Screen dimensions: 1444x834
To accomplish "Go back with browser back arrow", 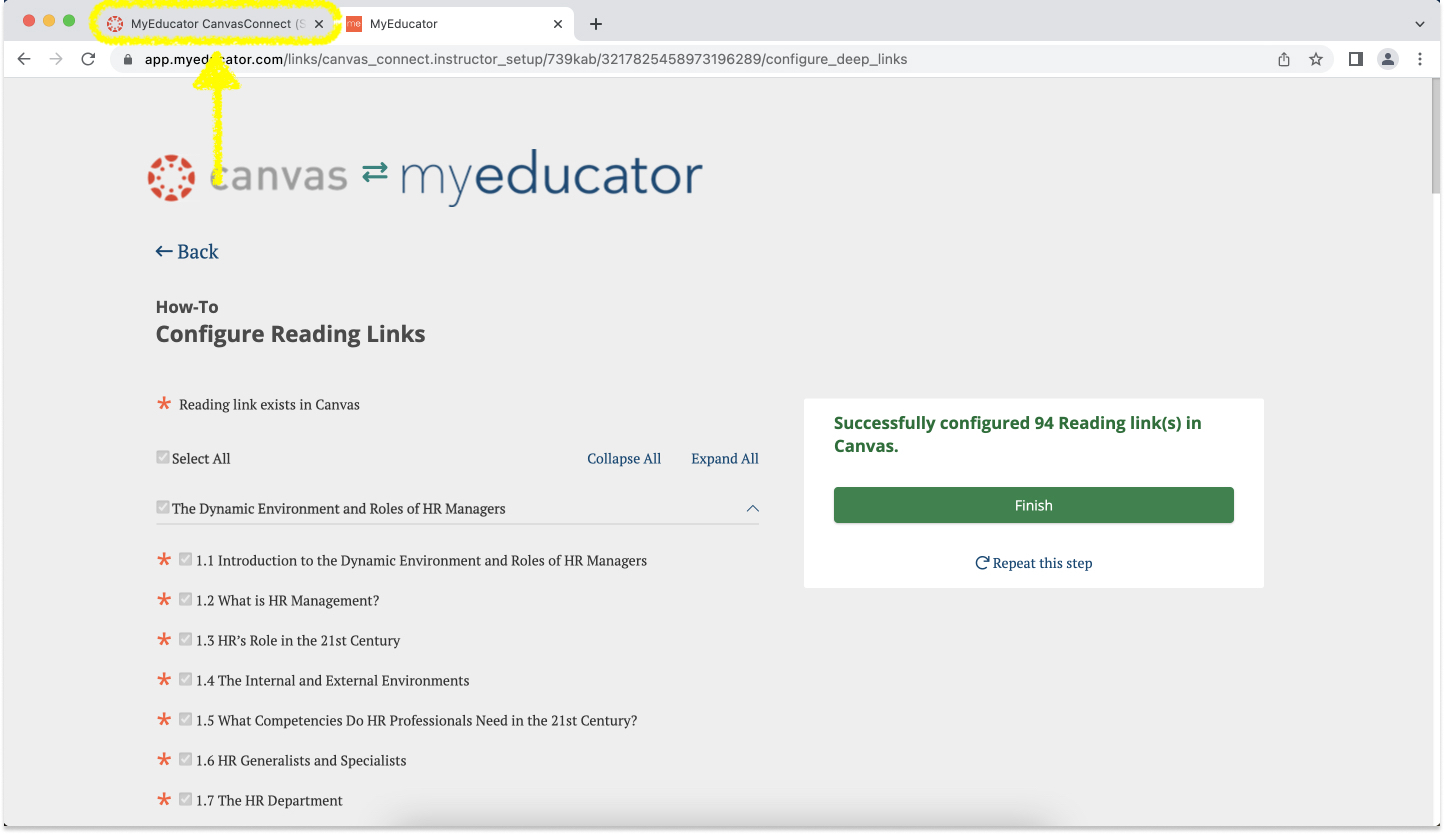I will click(x=24, y=59).
